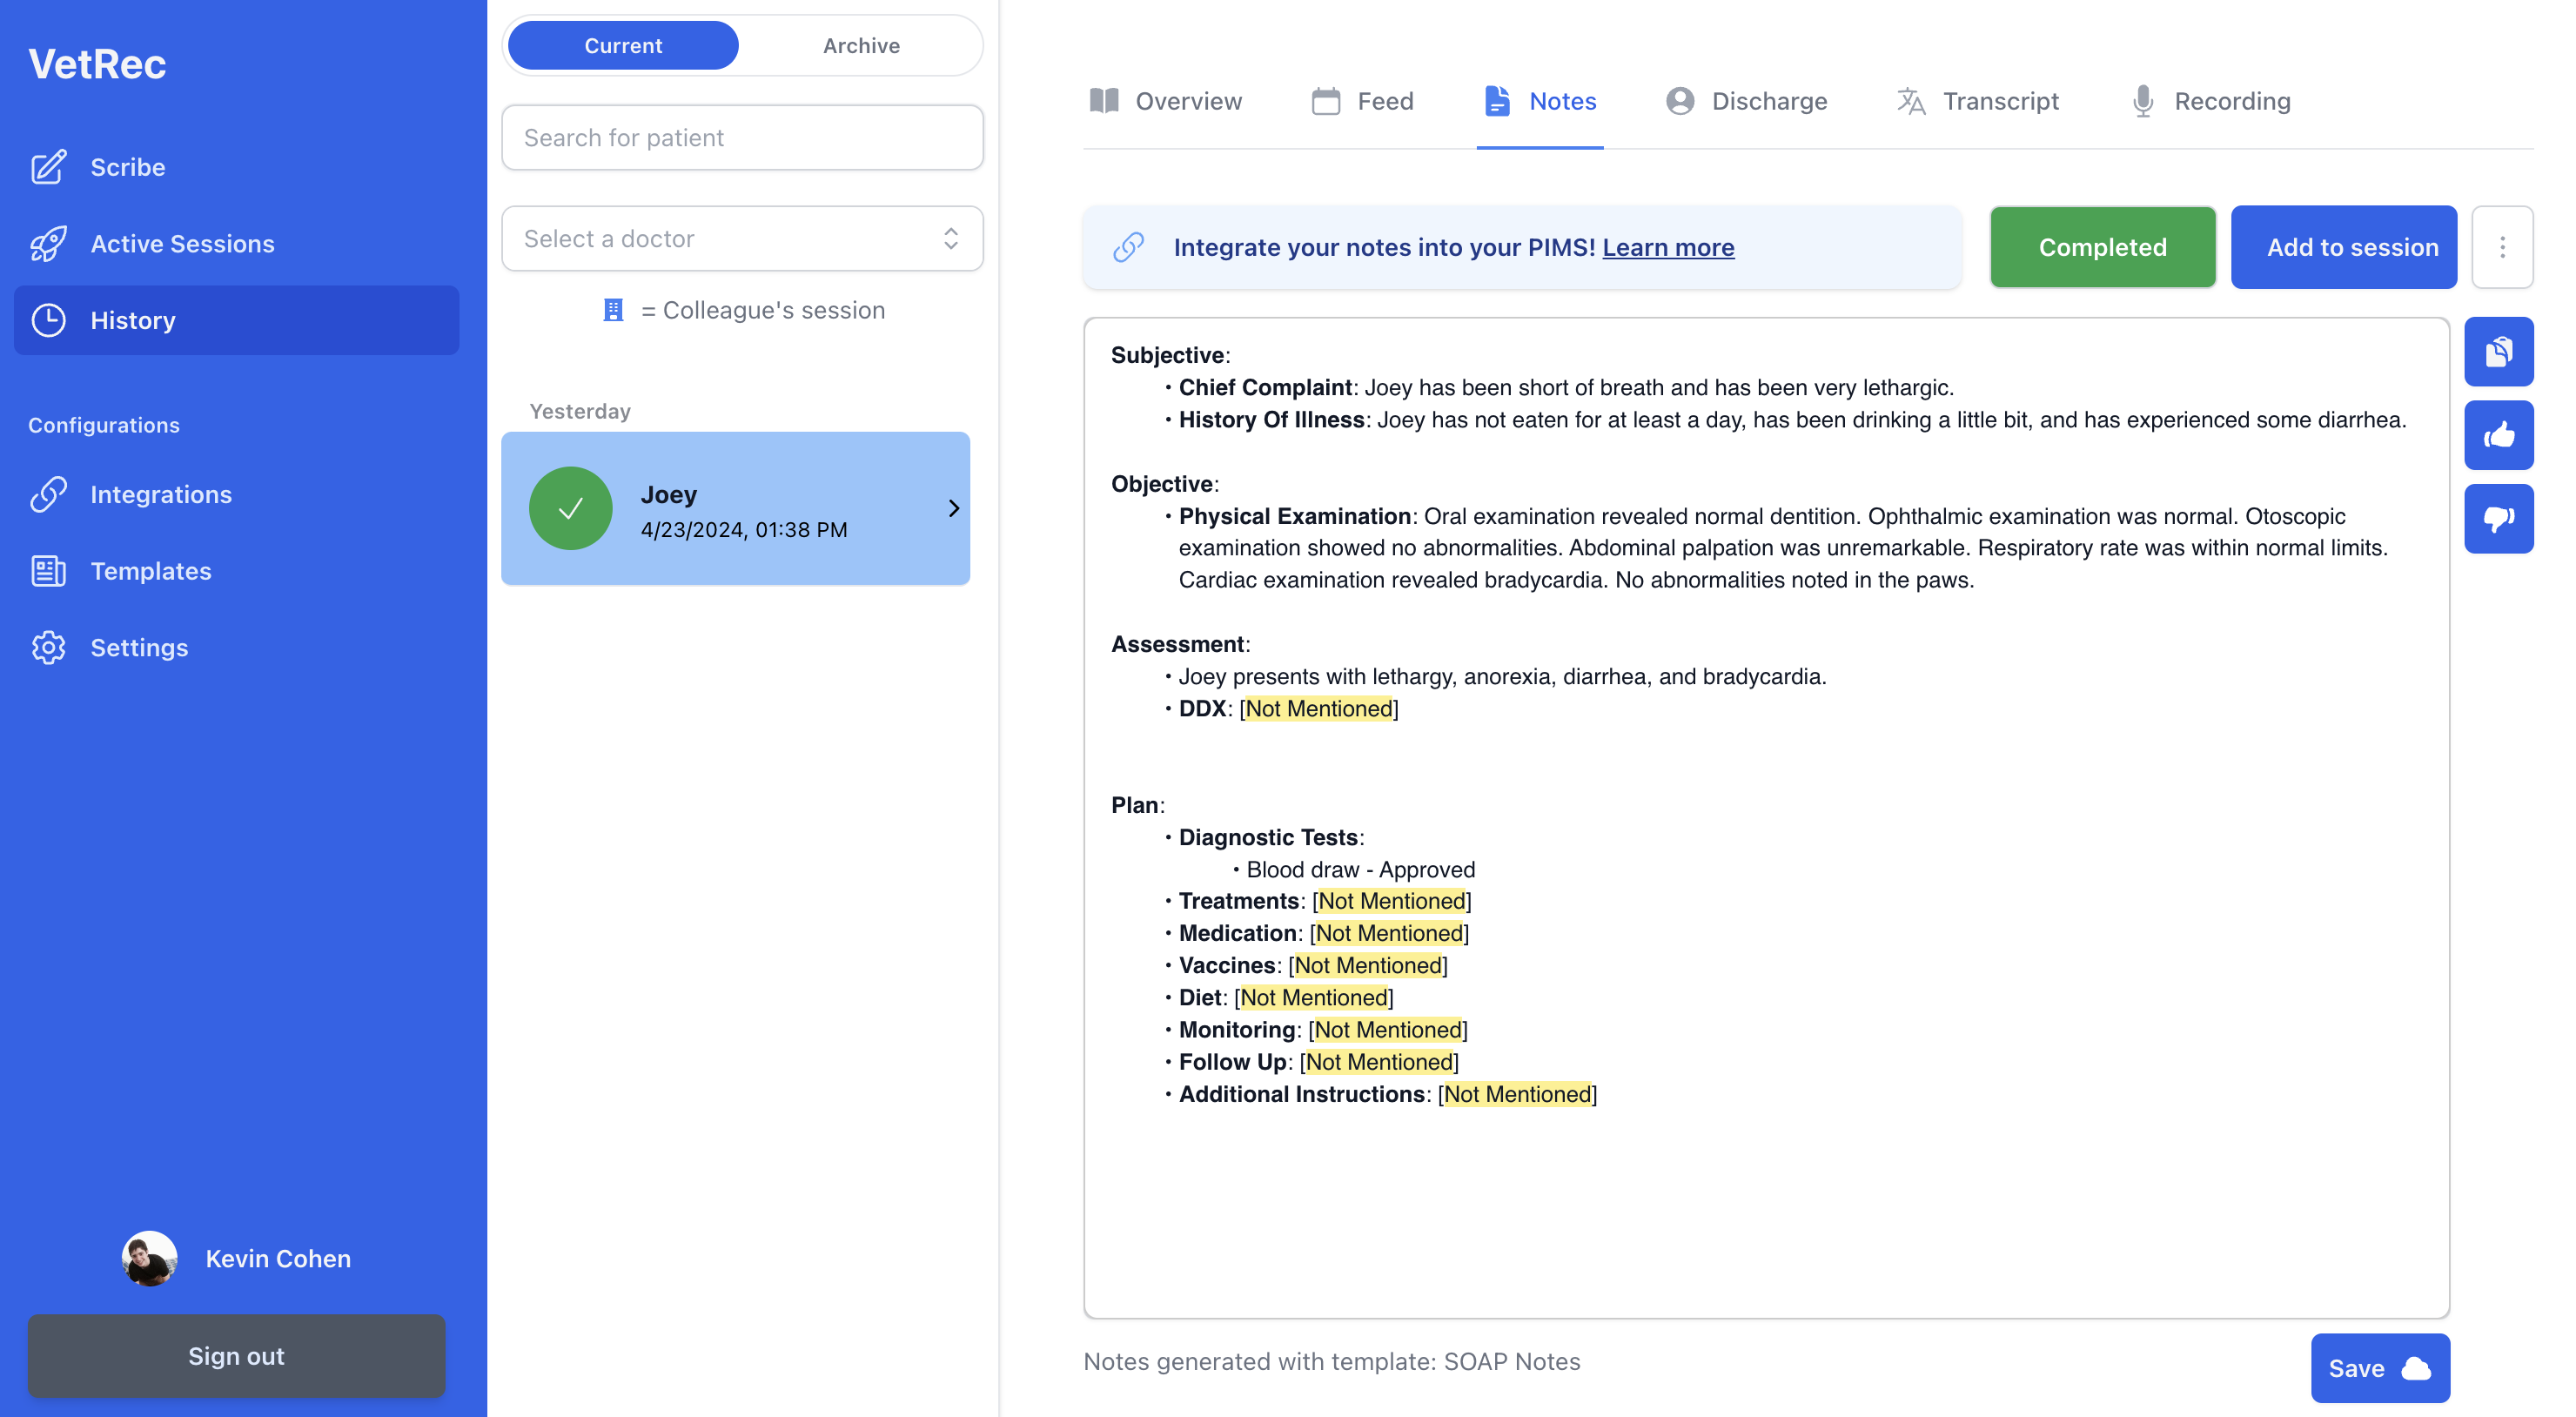Expand Joey's session with the chevron arrow
2576x1417 pixels.
[953, 508]
